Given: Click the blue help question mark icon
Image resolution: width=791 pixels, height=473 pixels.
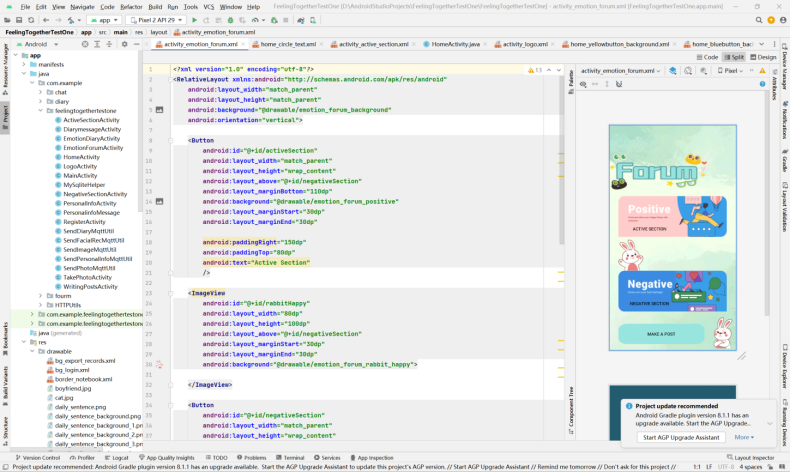Looking at the screenshot, I should click(762, 84).
